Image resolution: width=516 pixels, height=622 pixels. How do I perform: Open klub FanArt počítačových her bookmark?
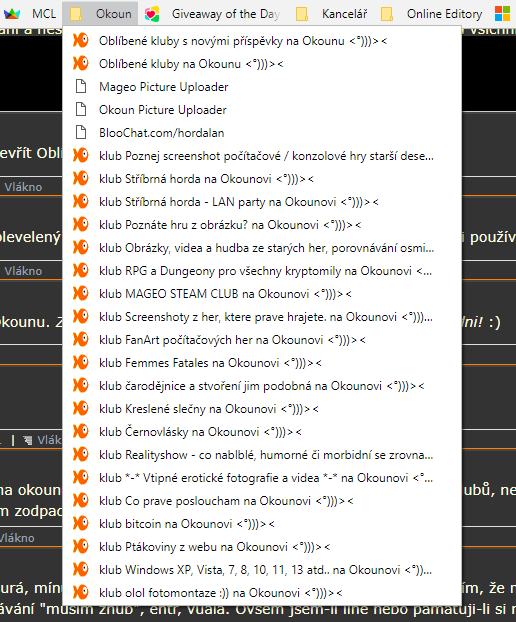coord(262,340)
